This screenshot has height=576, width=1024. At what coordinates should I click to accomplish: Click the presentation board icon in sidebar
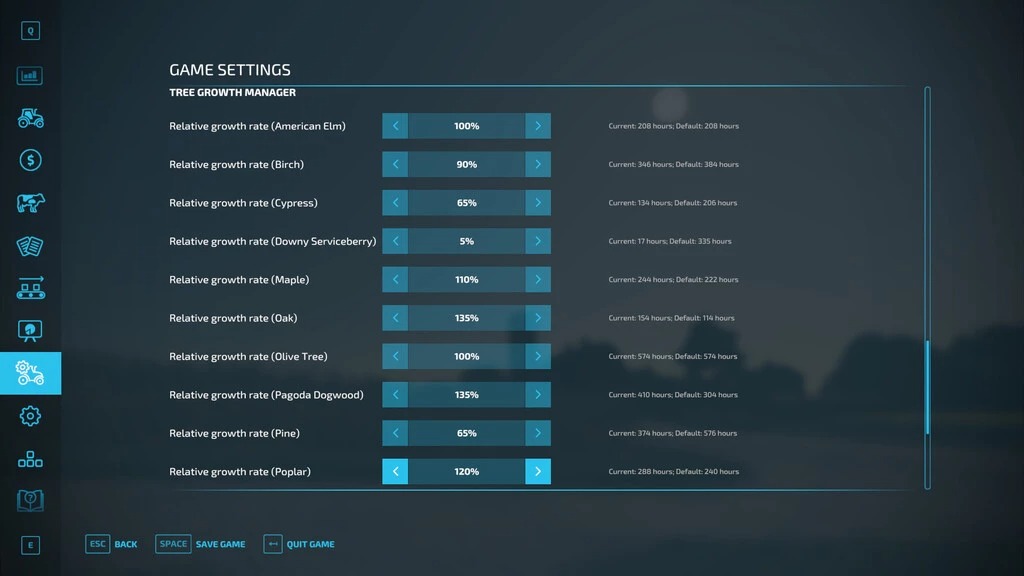tap(30, 330)
